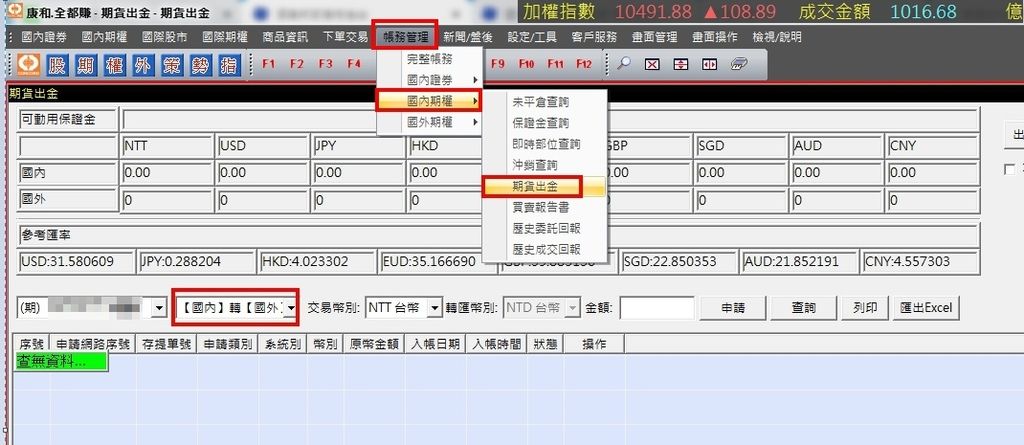Image resolution: width=1024 pixels, height=445 pixels.
Task: Click the F1 shortcut toolbar button
Action: 268,64
